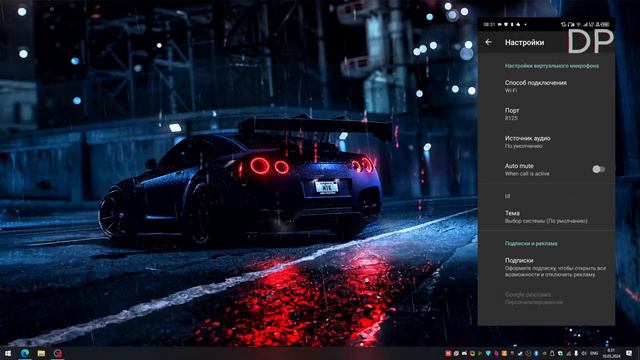The image size is (640, 360).
Task: Open the Источник аудио setting
Action: tap(546, 142)
